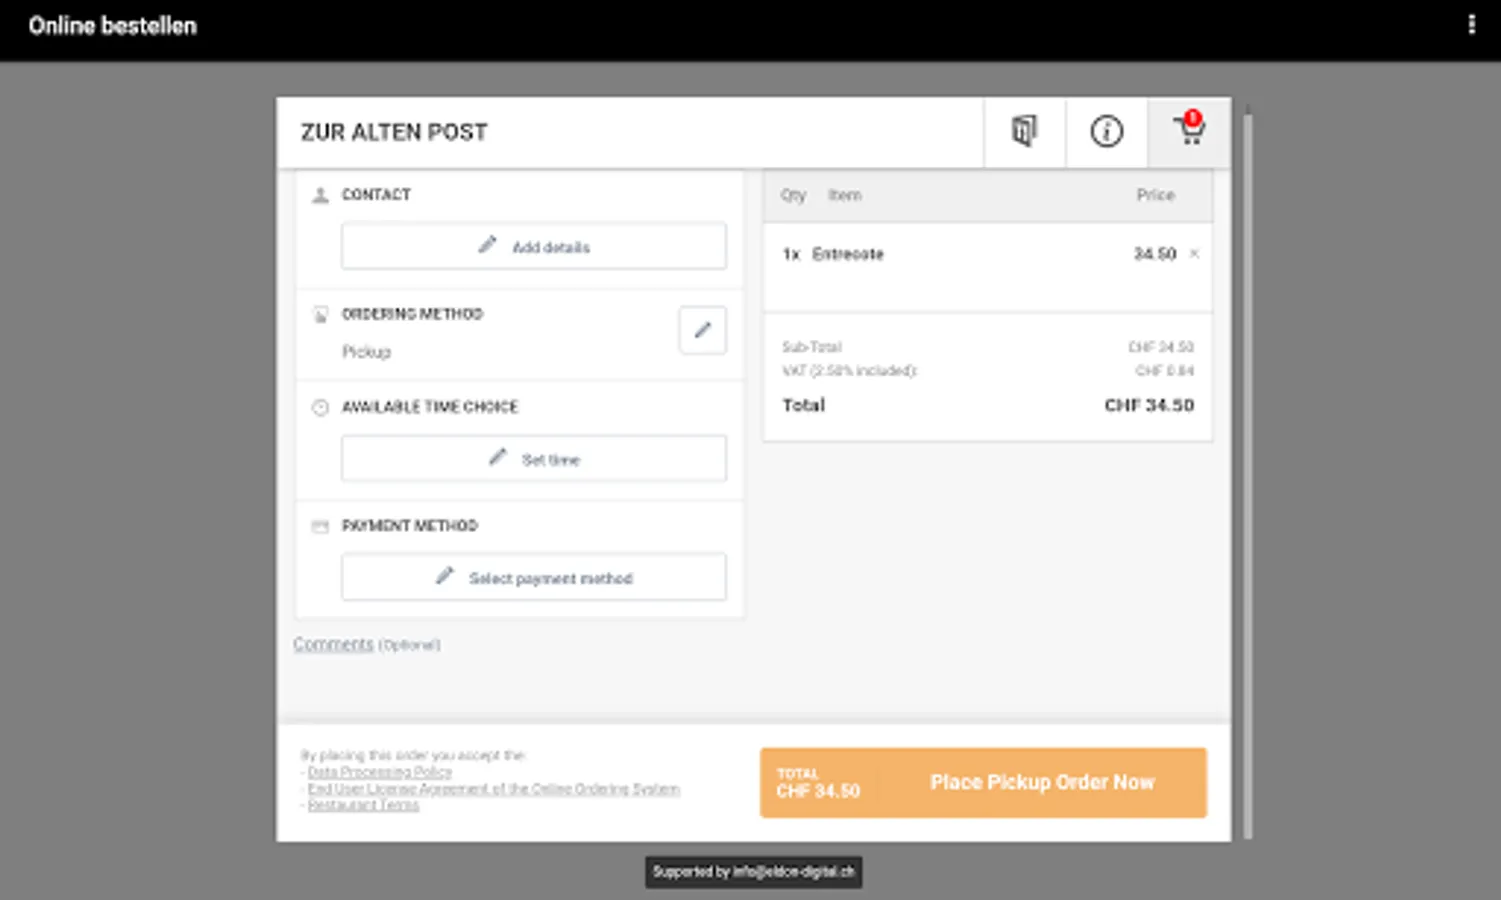The width and height of the screenshot is (1501, 900).
Task: Click Set time button
Action: click(x=533, y=459)
